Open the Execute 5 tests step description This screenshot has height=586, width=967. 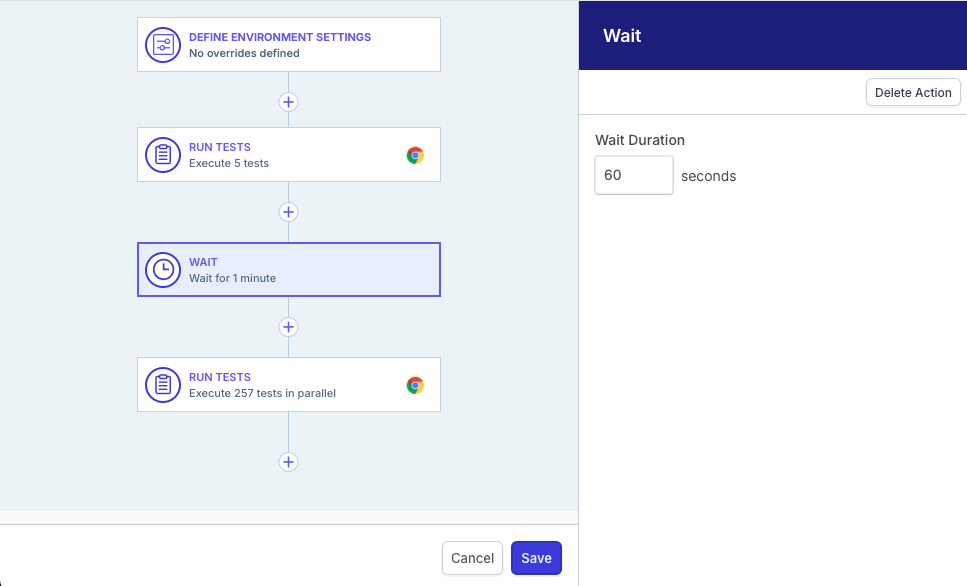click(x=229, y=163)
